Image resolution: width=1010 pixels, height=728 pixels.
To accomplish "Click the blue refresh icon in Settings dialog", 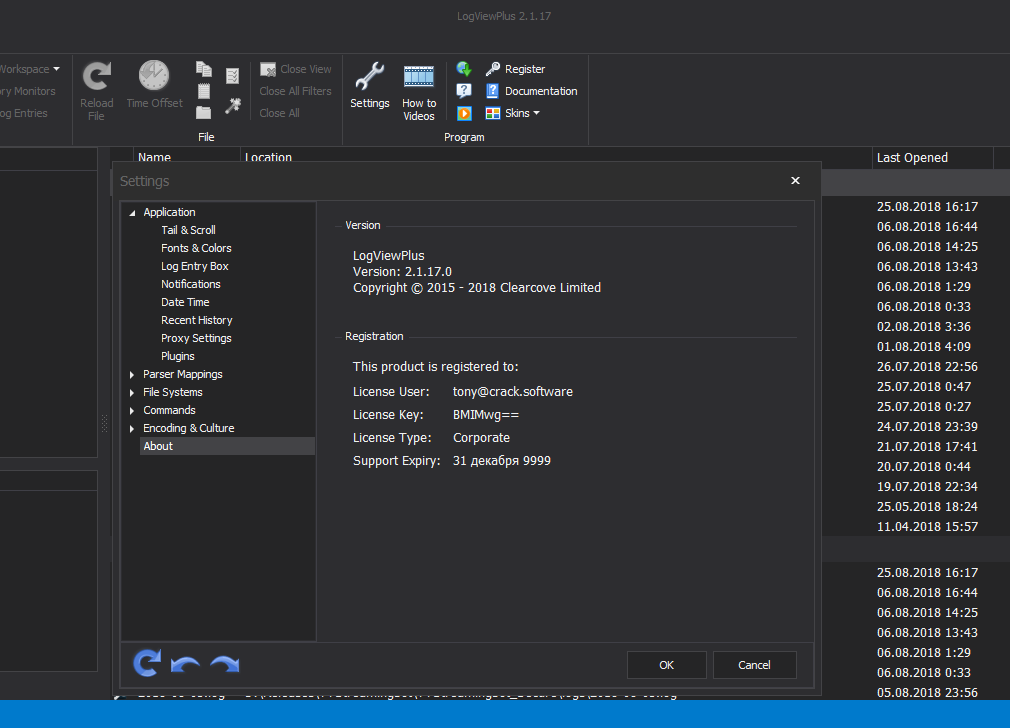I will (147, 663).
